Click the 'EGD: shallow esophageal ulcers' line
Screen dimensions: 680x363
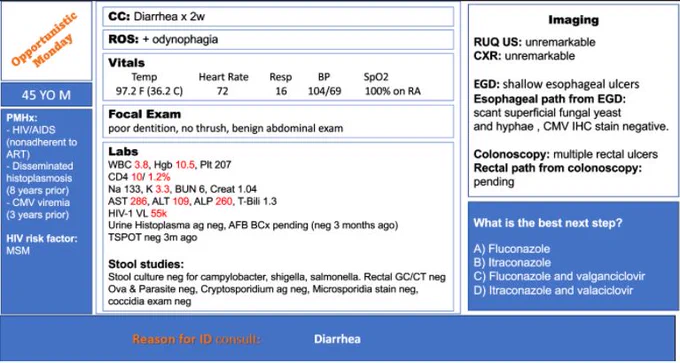click(x=556, y=84)
